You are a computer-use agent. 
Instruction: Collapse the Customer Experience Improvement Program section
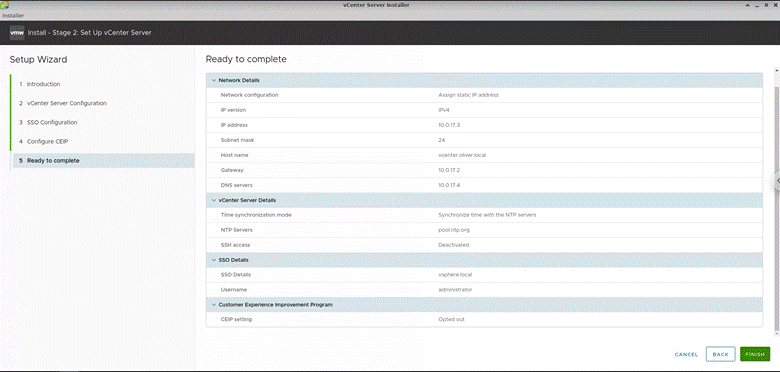coord(214,304)
